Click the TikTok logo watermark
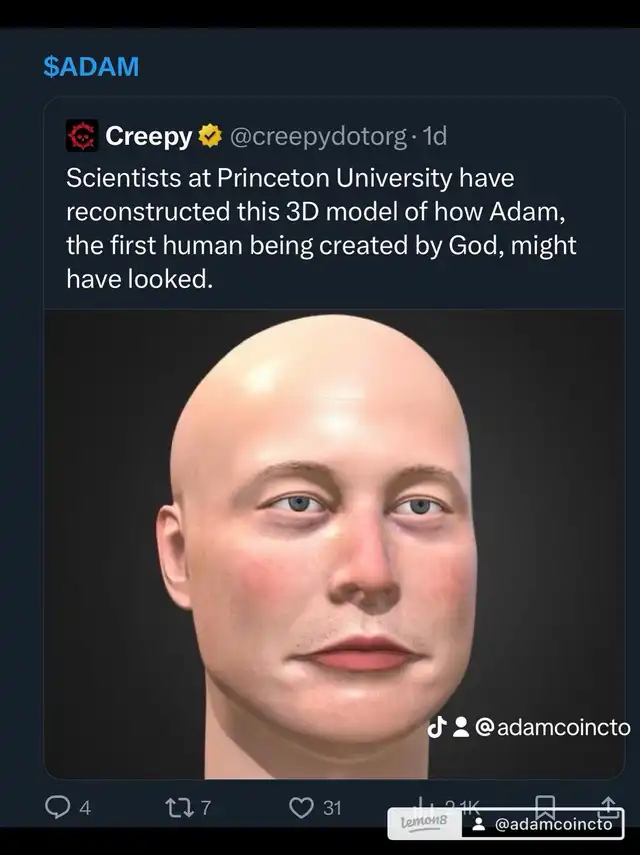 437,727
